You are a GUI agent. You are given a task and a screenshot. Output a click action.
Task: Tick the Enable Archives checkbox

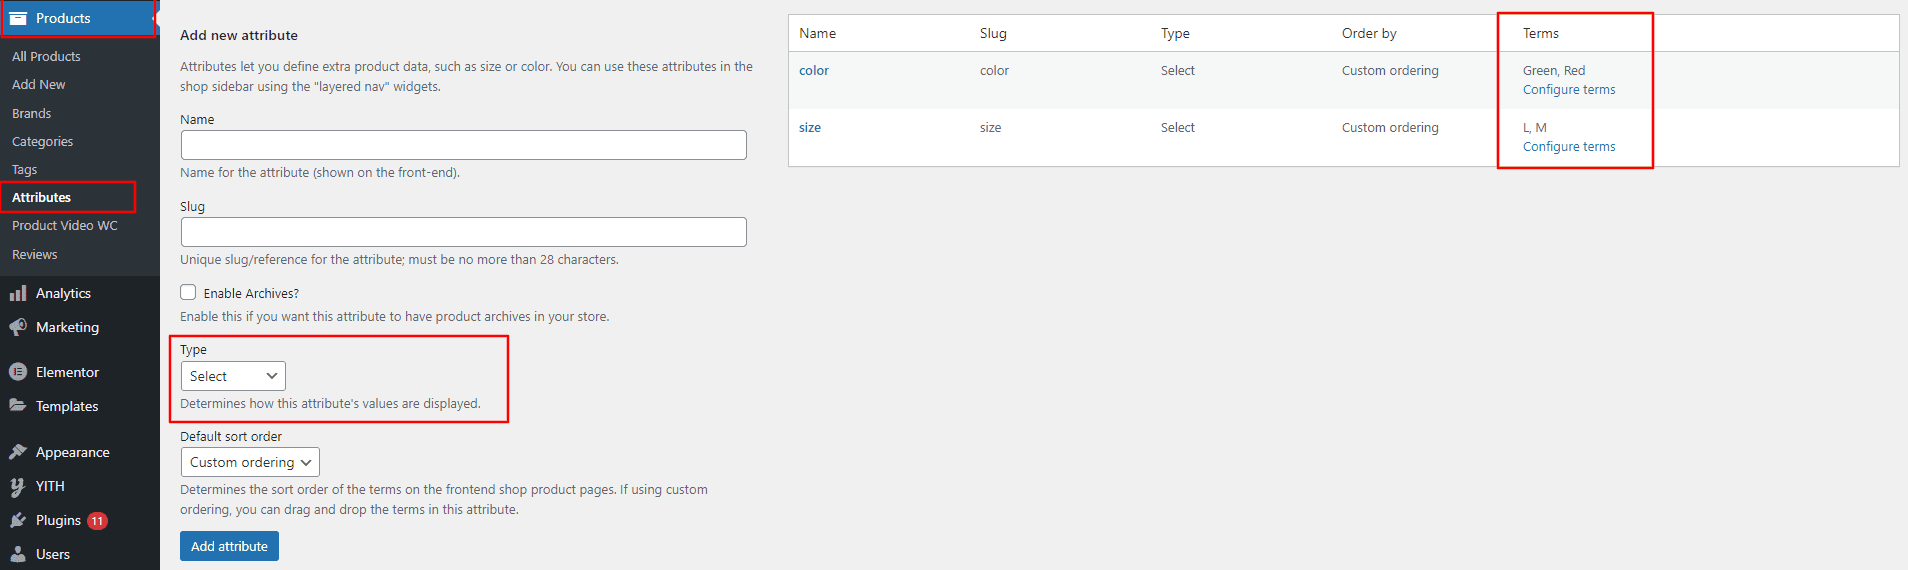coord(188,292)
